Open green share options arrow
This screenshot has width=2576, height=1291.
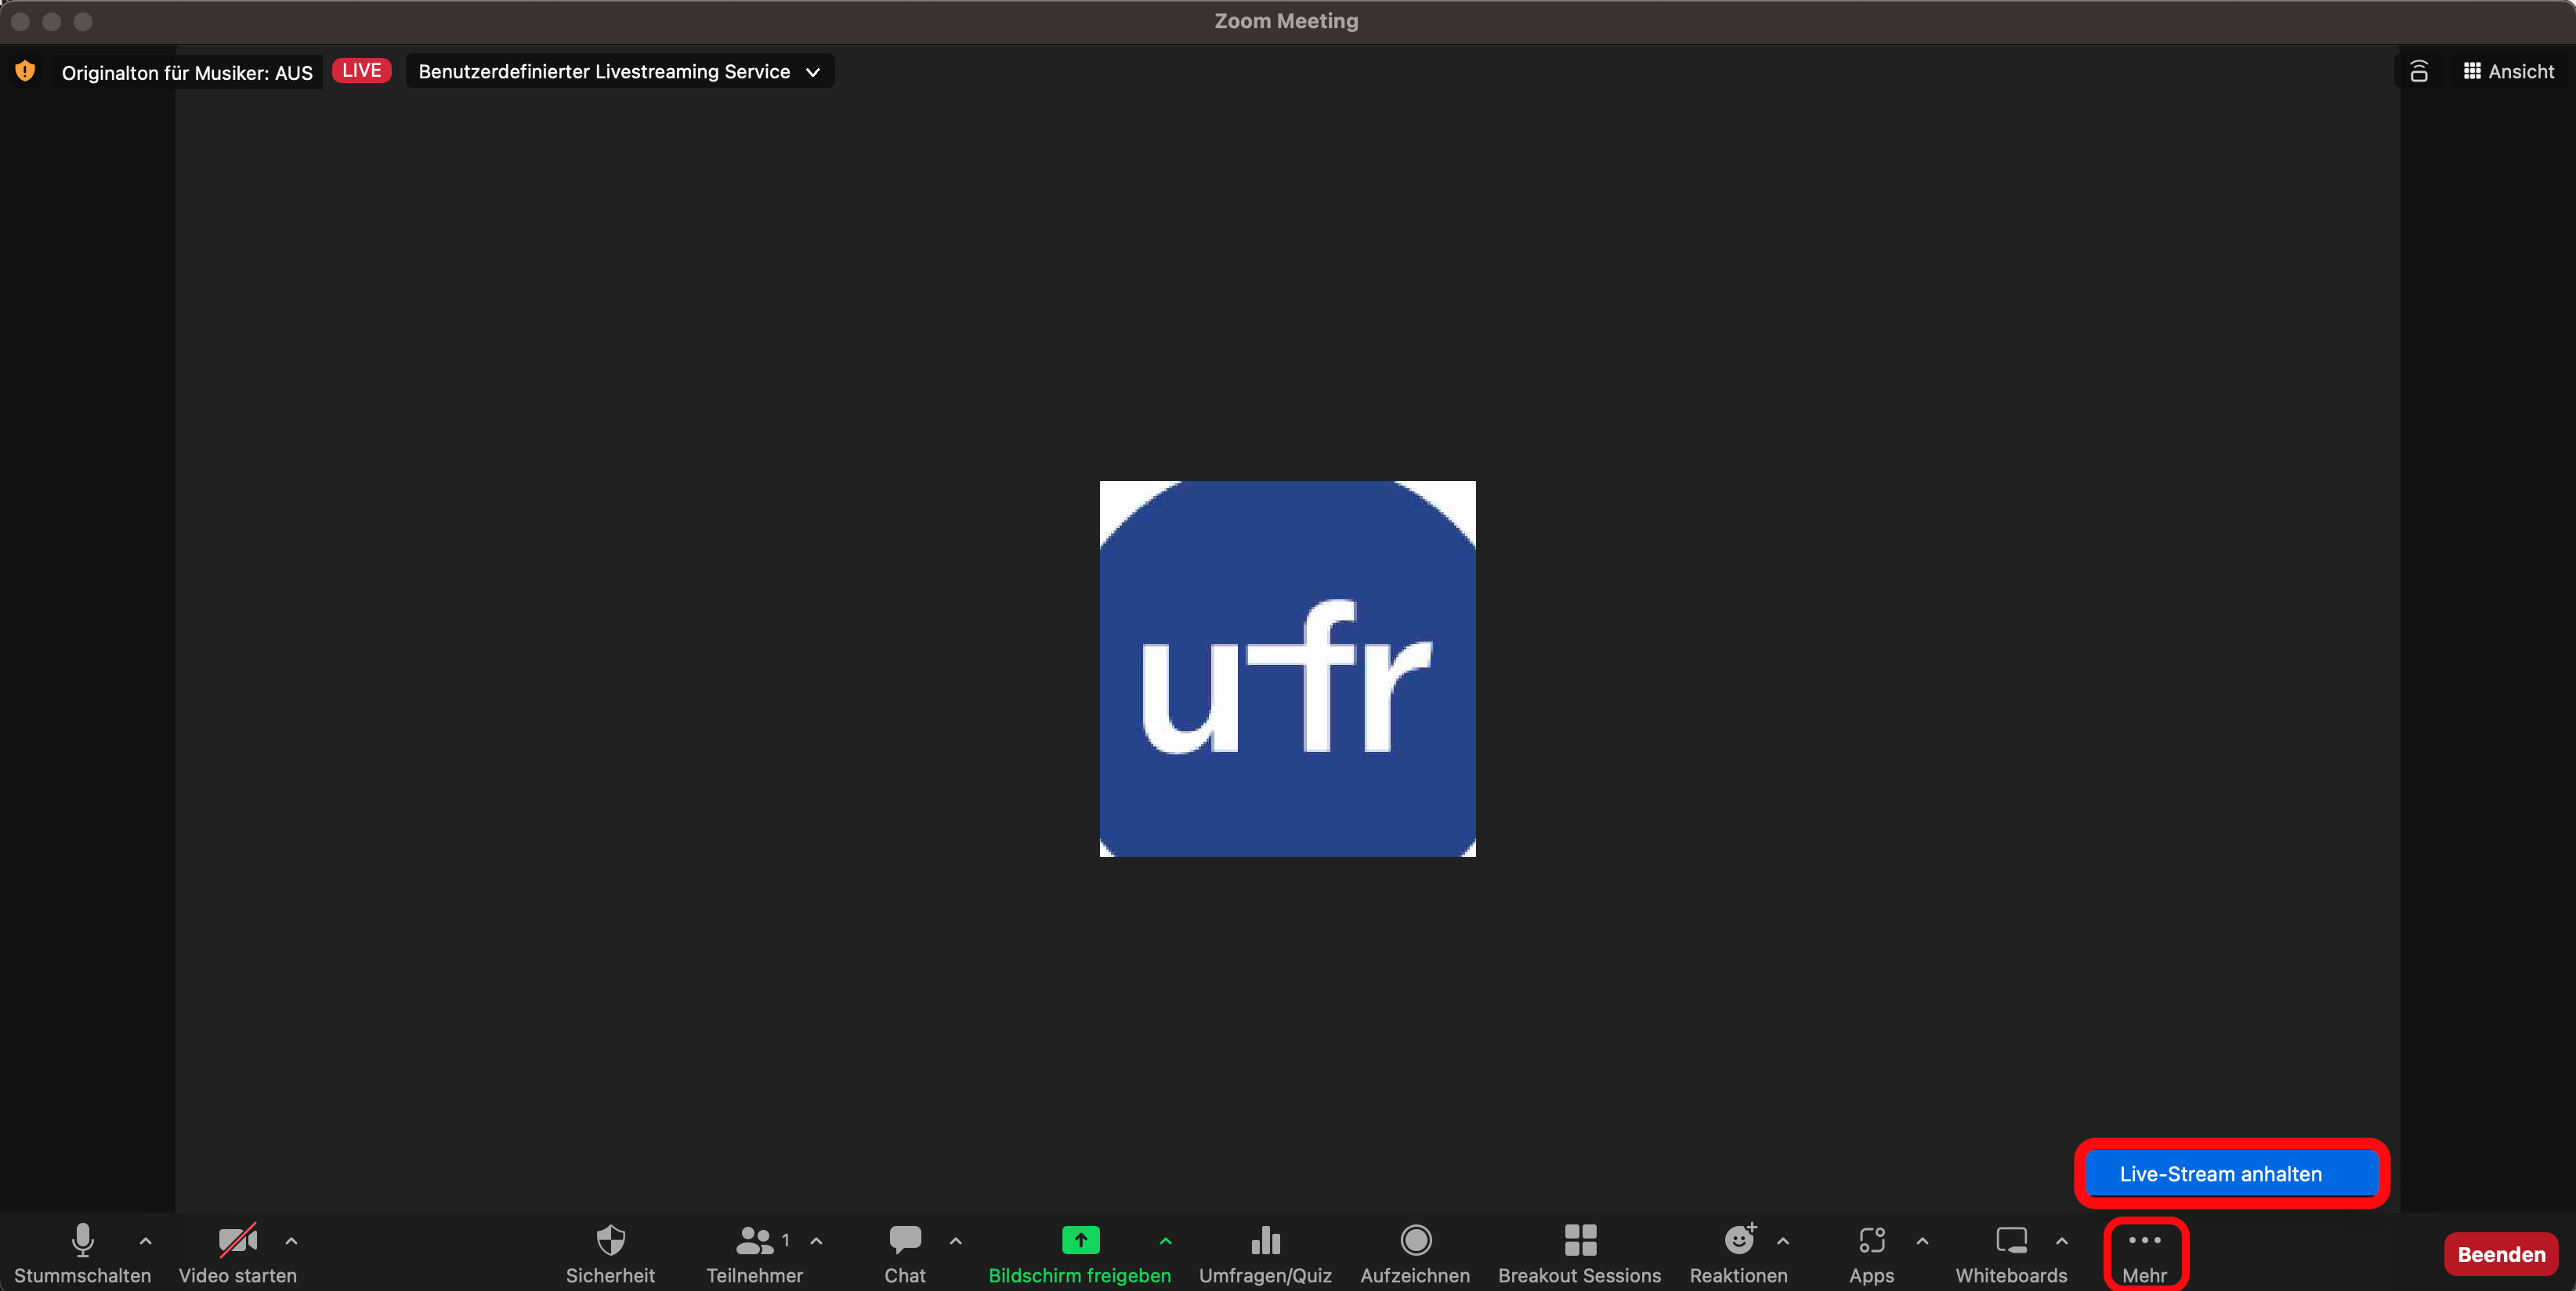tap(1165, 1241)
